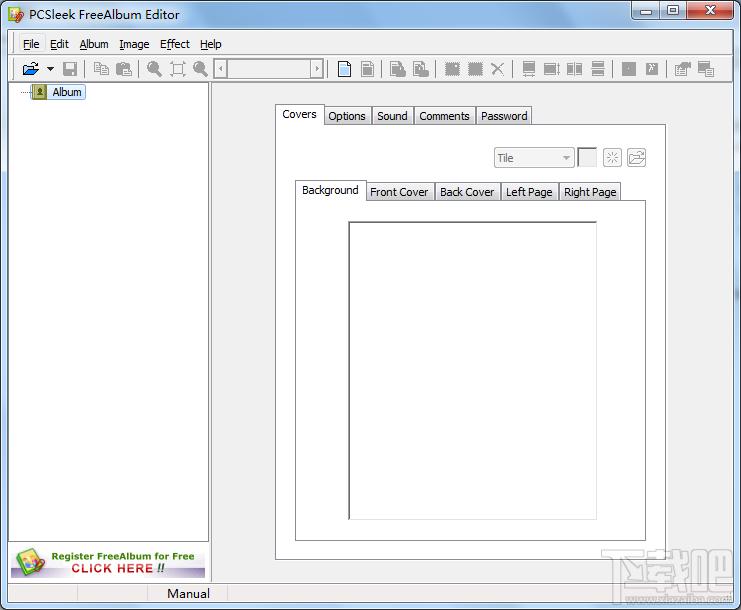This screenshot has height=610, width=741.
Task: Click the second magnifier zoom icon
Action: point(200,69)
